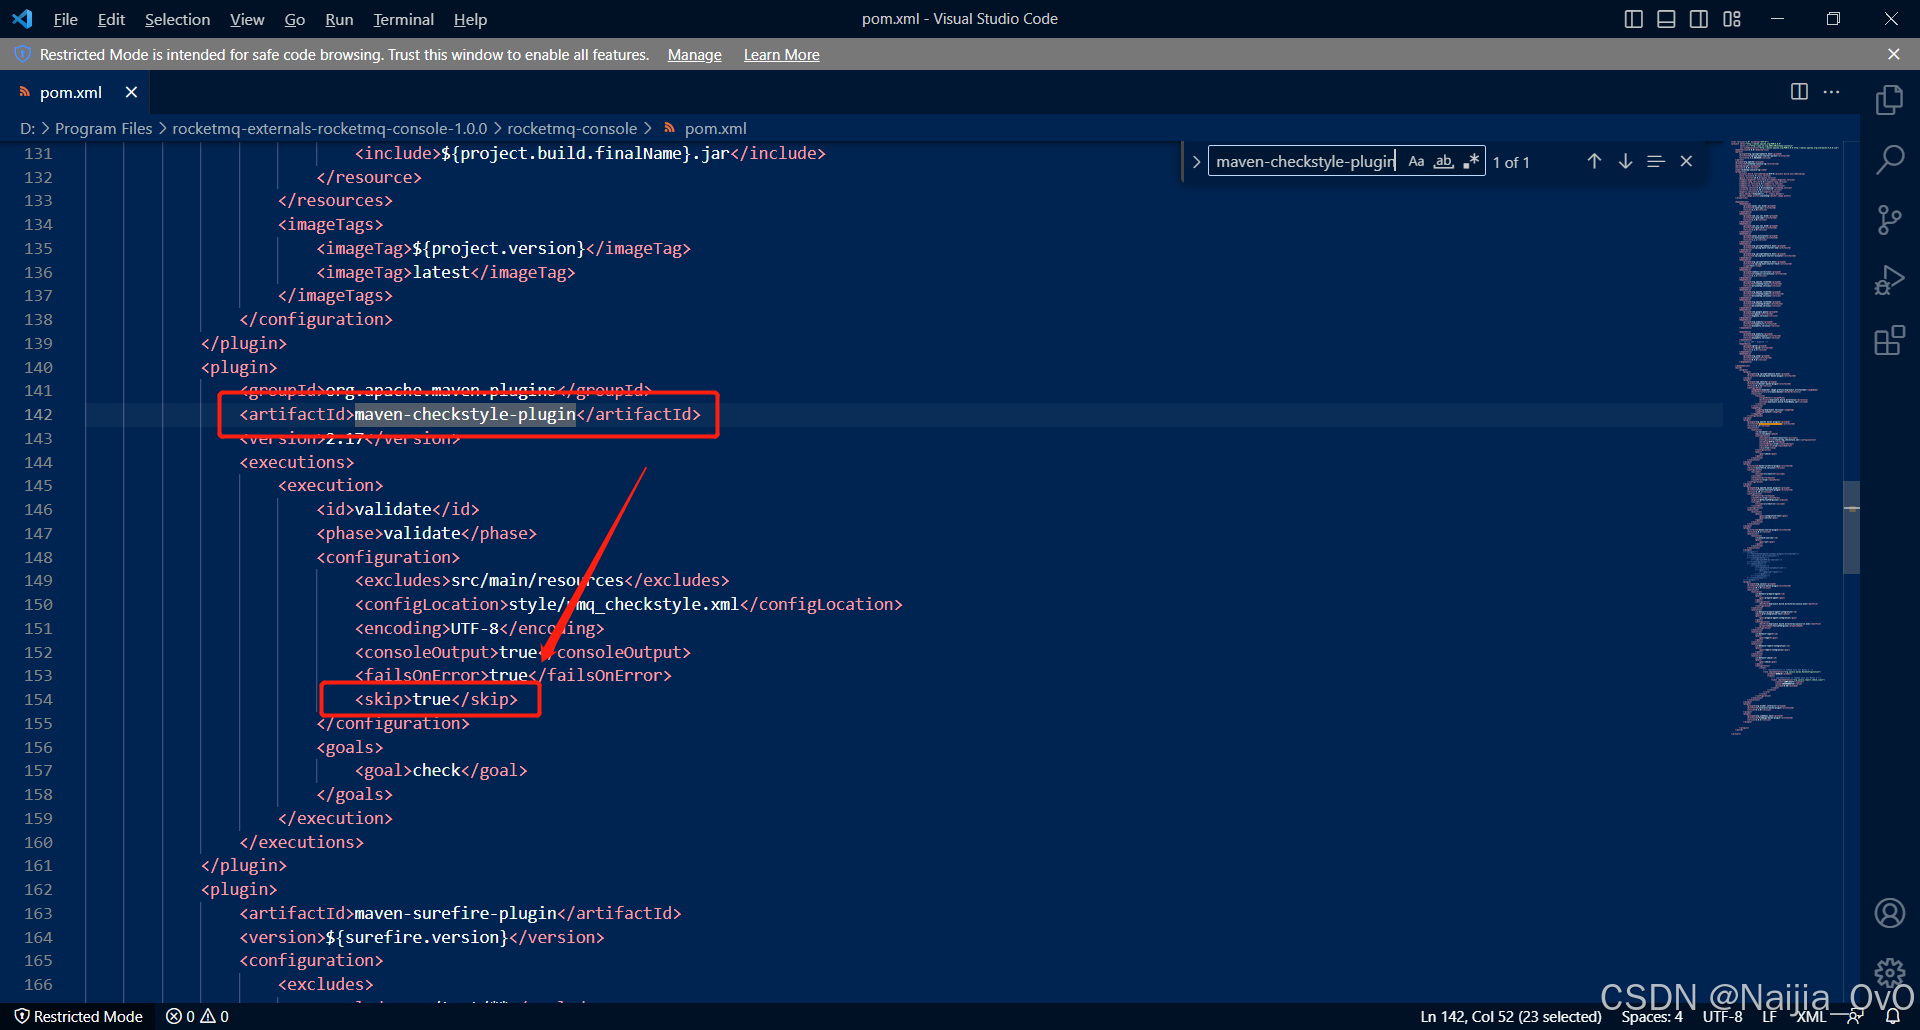Click the vertical scrollbar thumb
Viewport: 1920px width, 1030px height.
[1851, 527]
